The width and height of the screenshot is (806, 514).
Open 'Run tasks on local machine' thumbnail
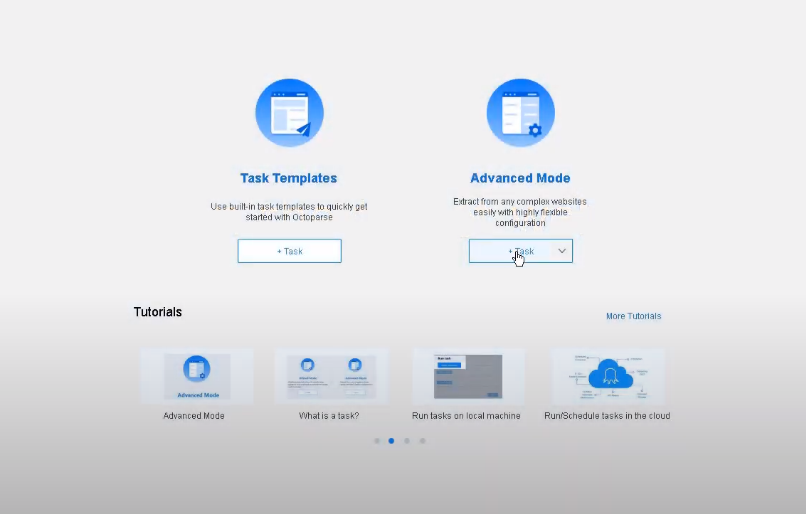pyautogui.click(x=468, y=376)
